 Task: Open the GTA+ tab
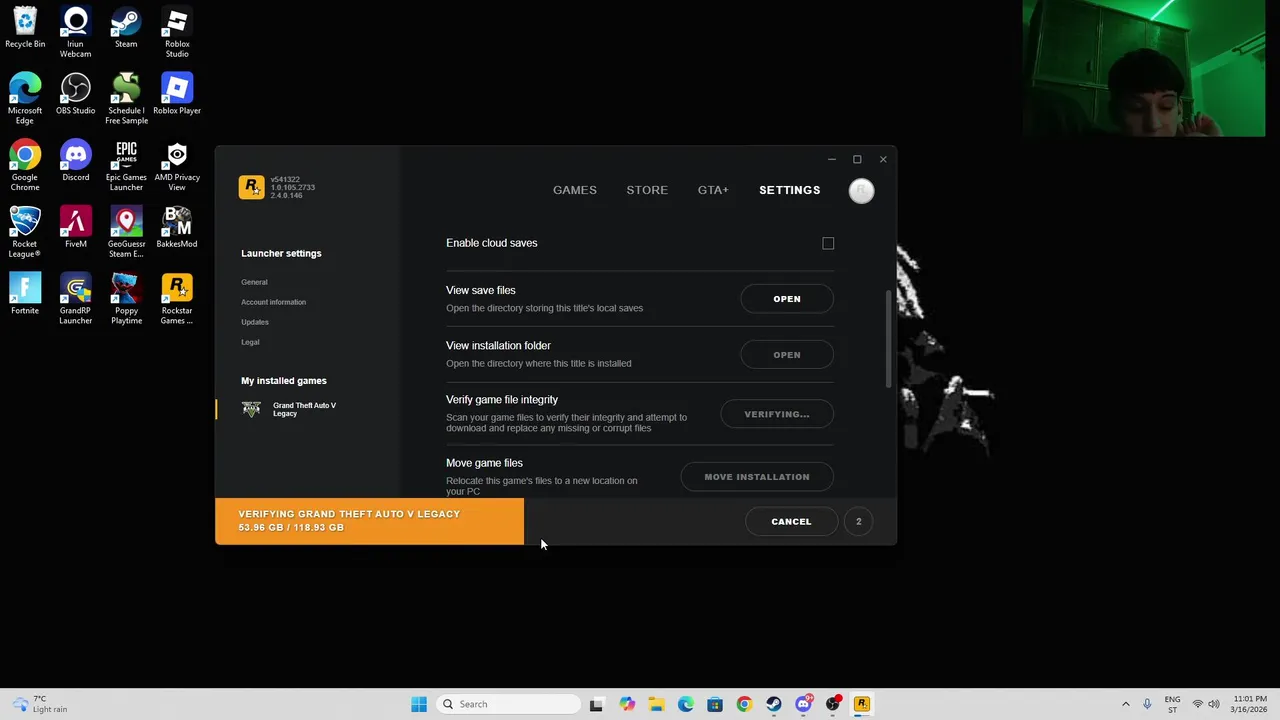point(713,190)
